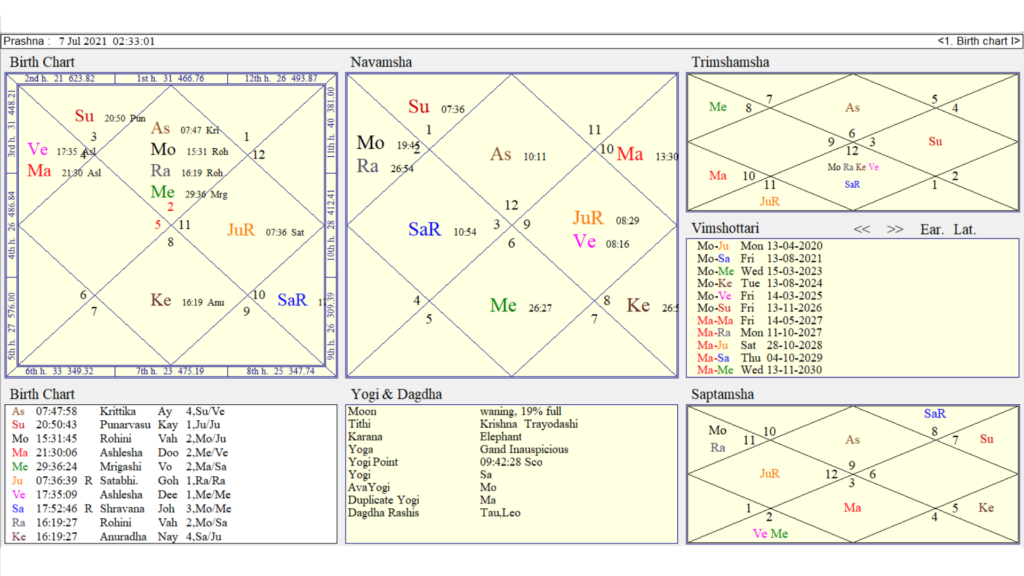Screen dimensions: 1024x576
Task: Click the Ju row showing Satabhi.
Action: click(119, 481)
